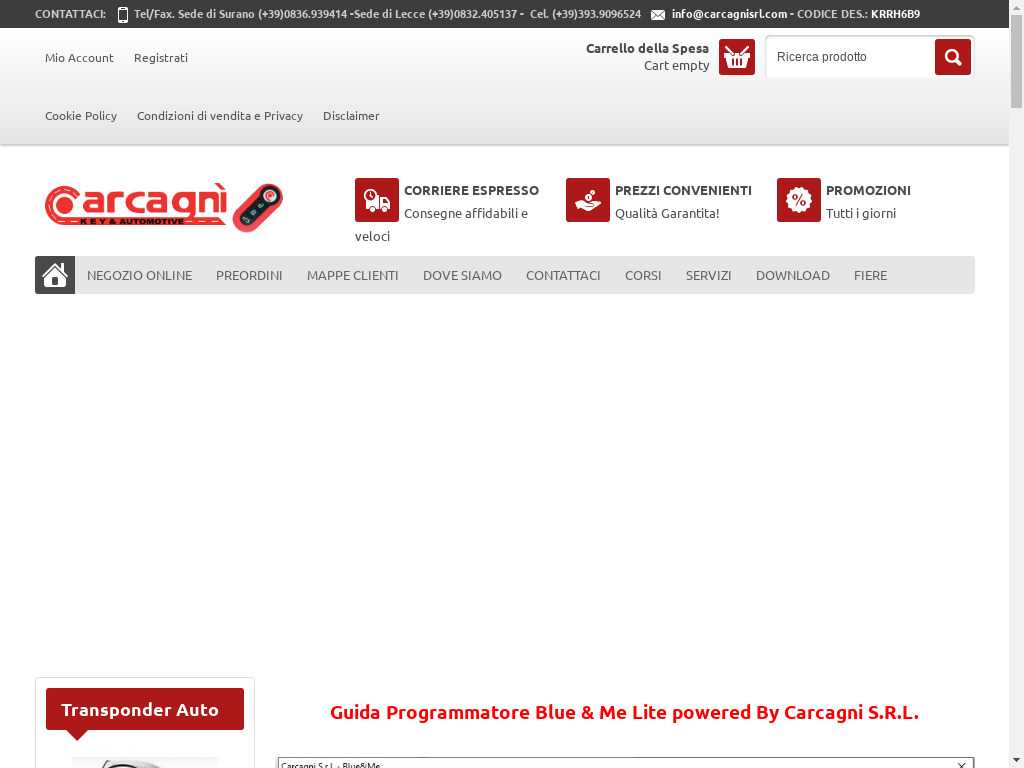Open the Preordini menu item
Screen dimensions: 1024x768
(249, 276)
